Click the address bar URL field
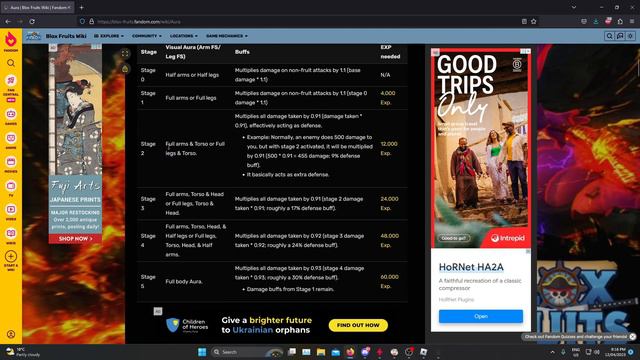This screenshot has height=360, width=640. (302, 21)
